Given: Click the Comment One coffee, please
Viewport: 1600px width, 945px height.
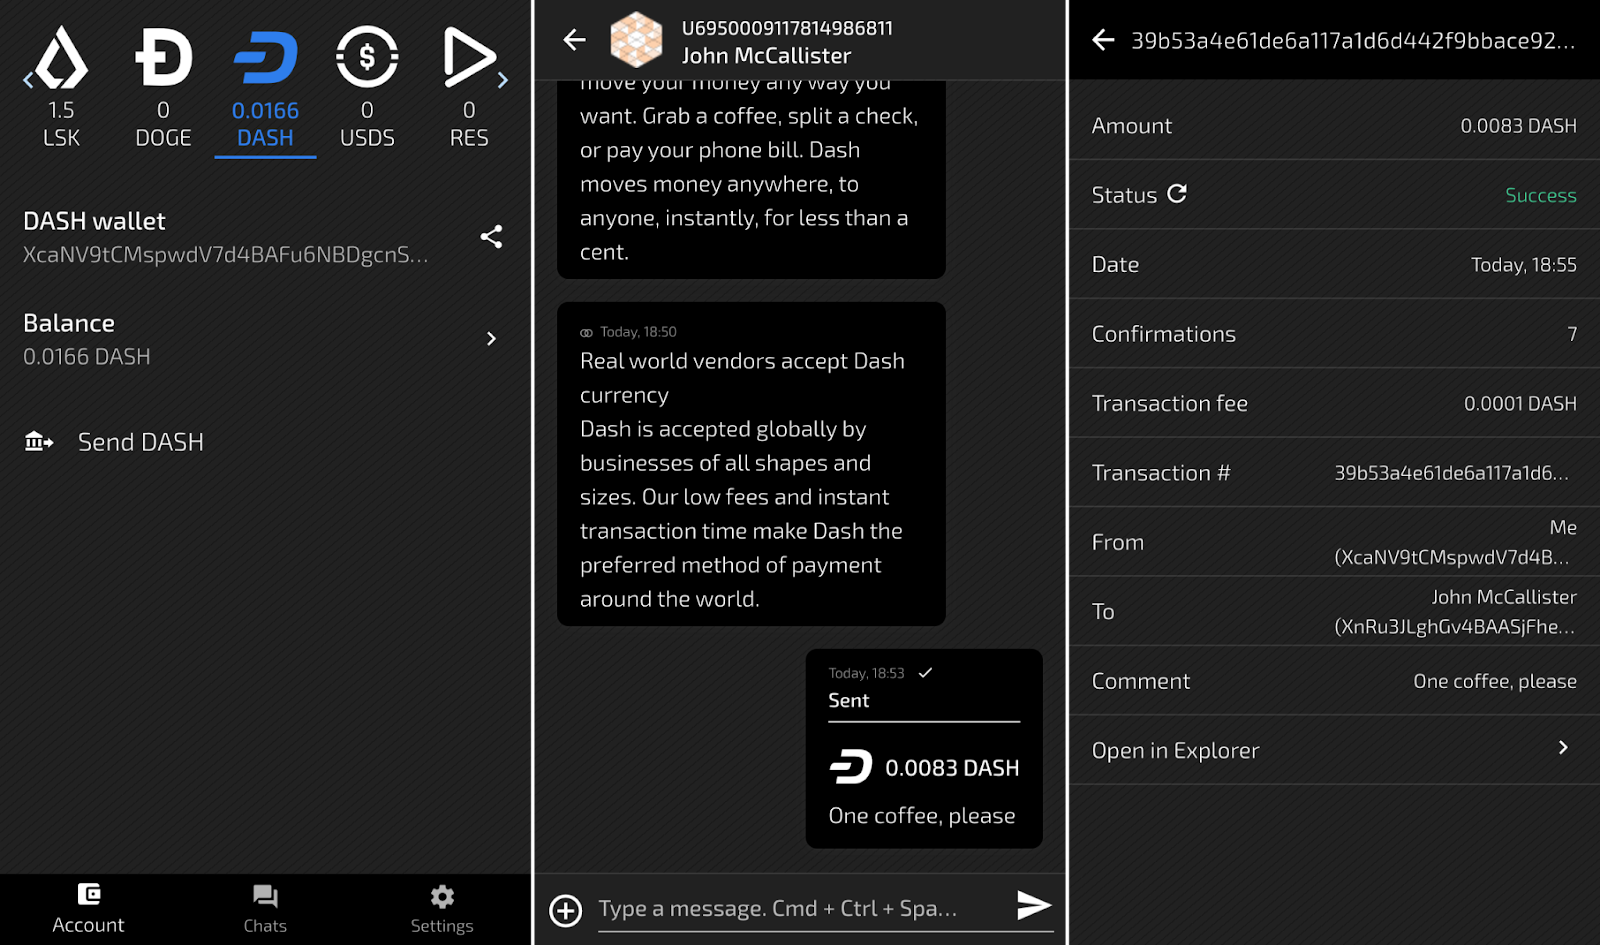Looking at the screenshot, I should click(1495, 681).
